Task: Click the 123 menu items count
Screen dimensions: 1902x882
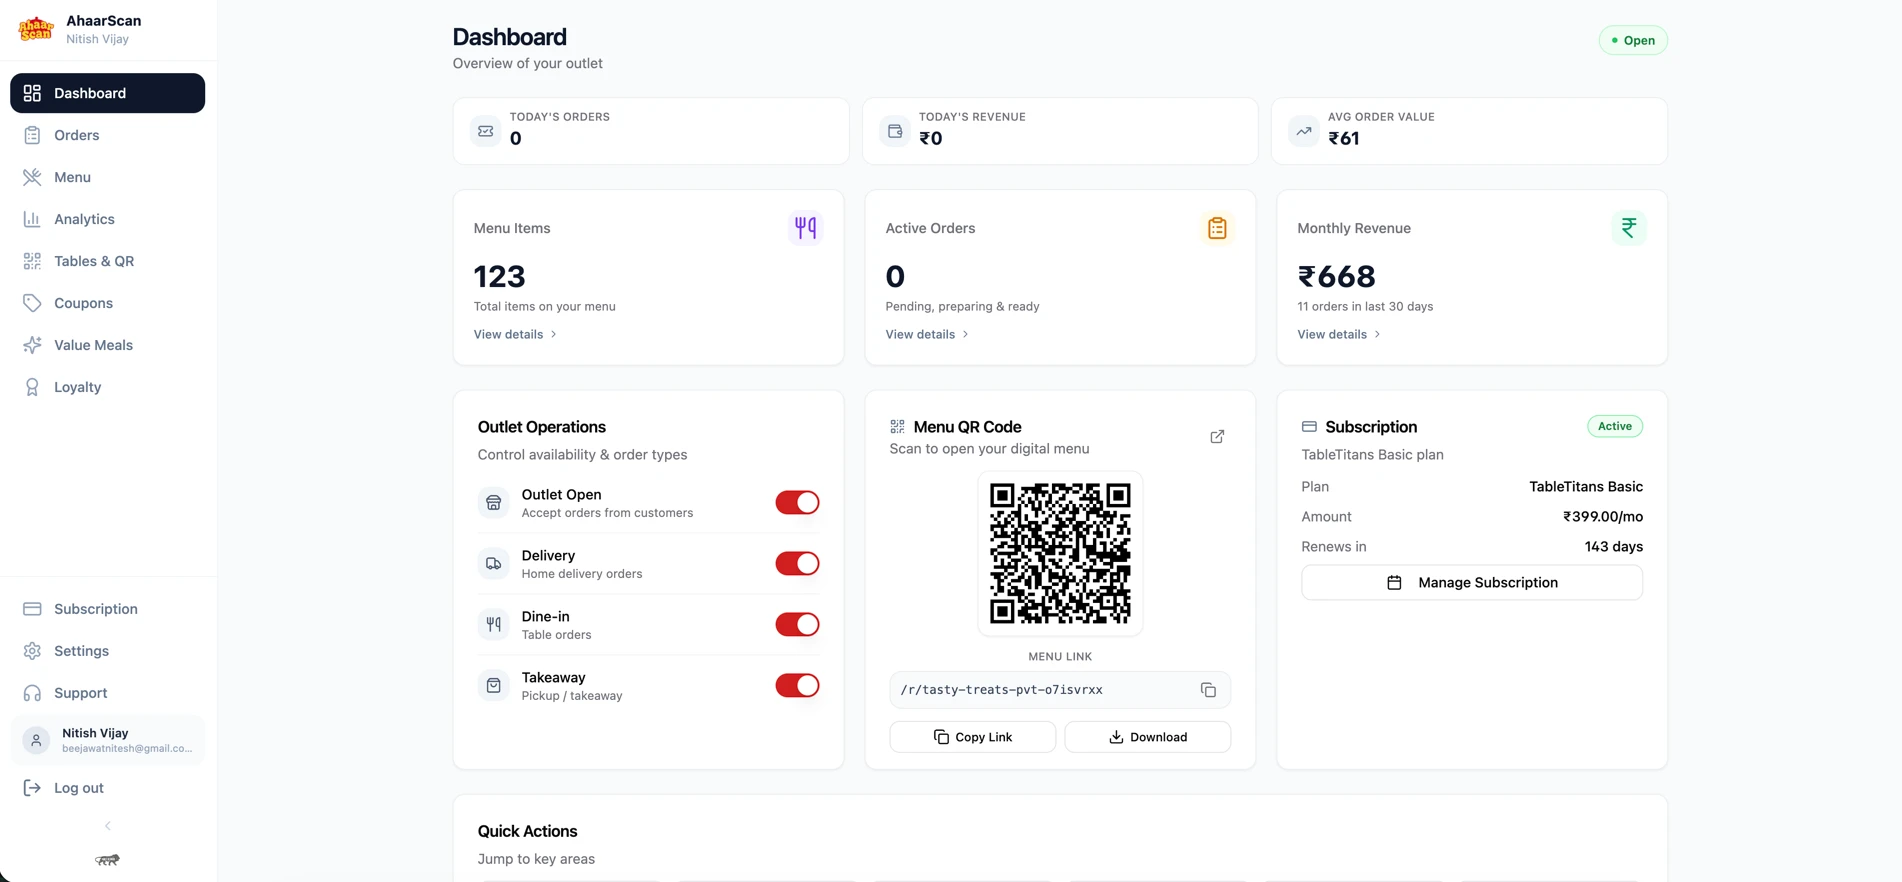Action: point(500,276)
